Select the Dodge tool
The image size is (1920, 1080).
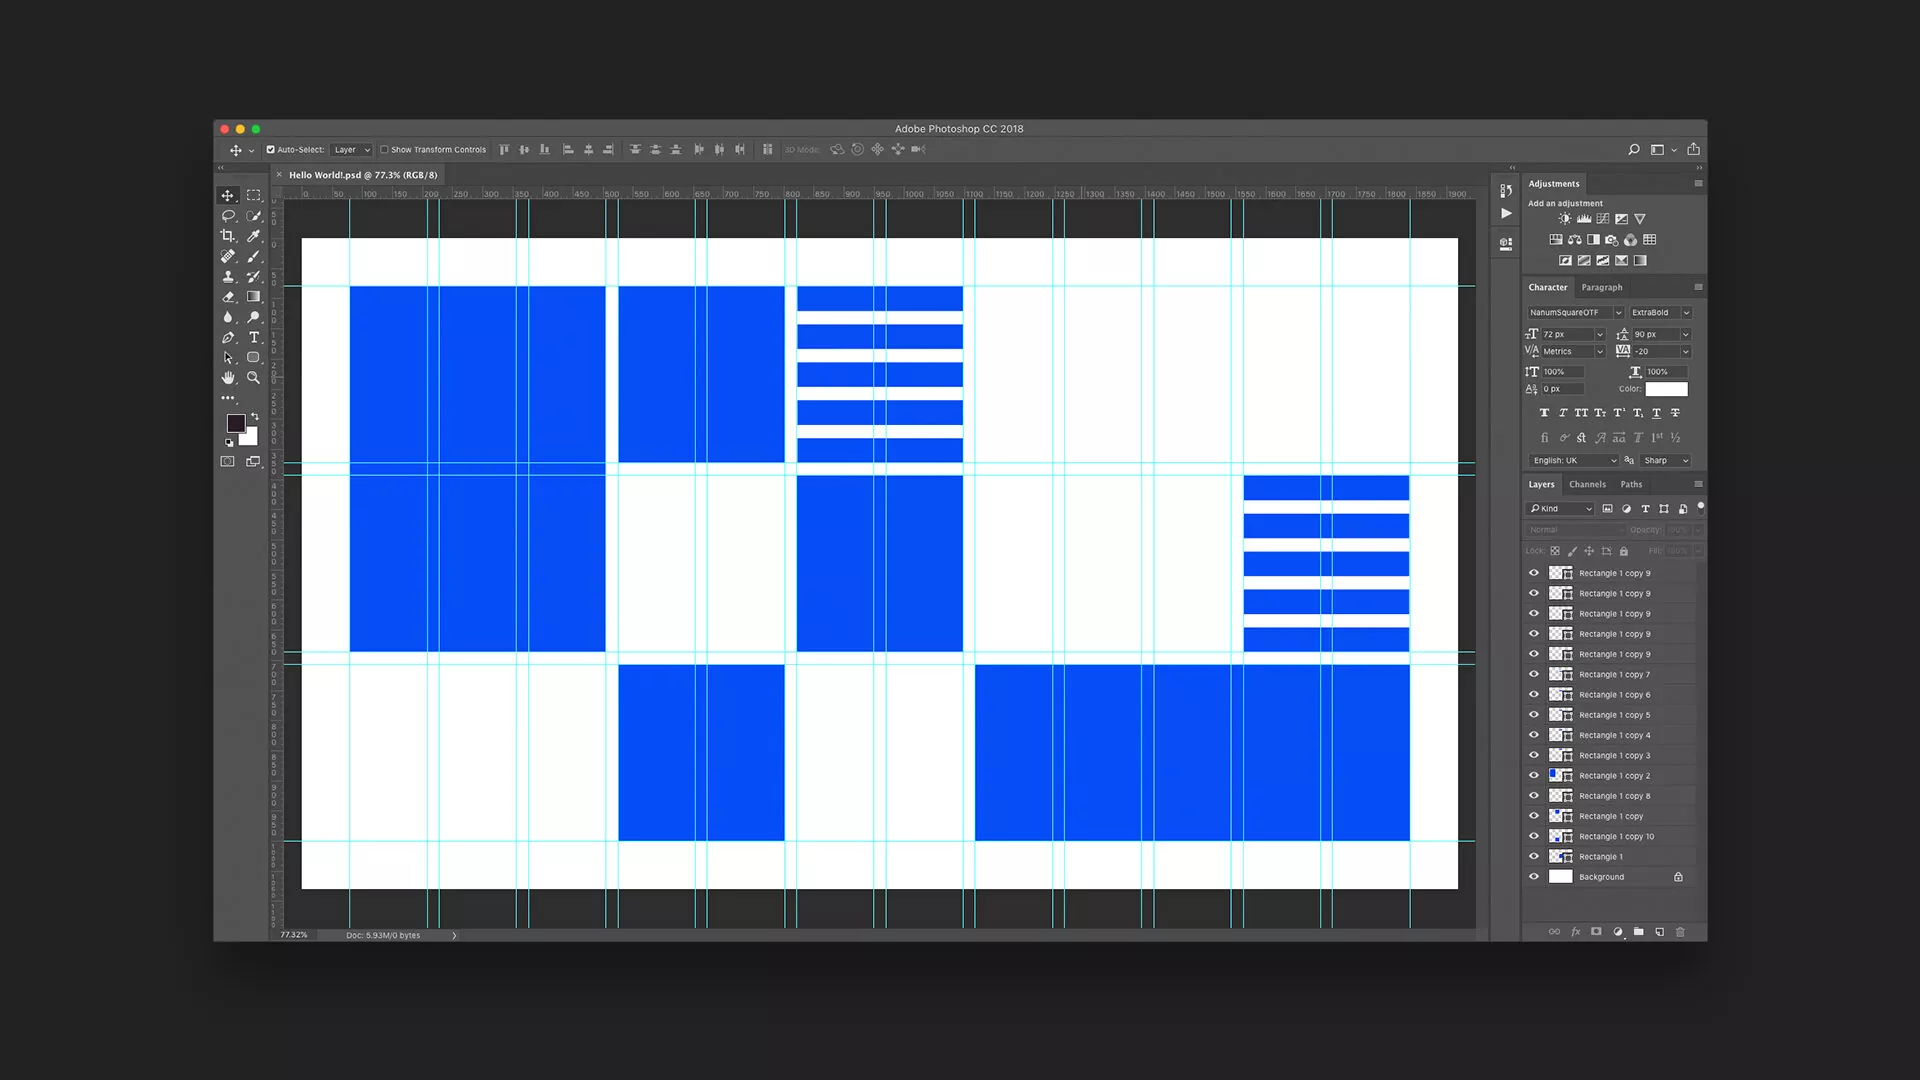(254, 317)
